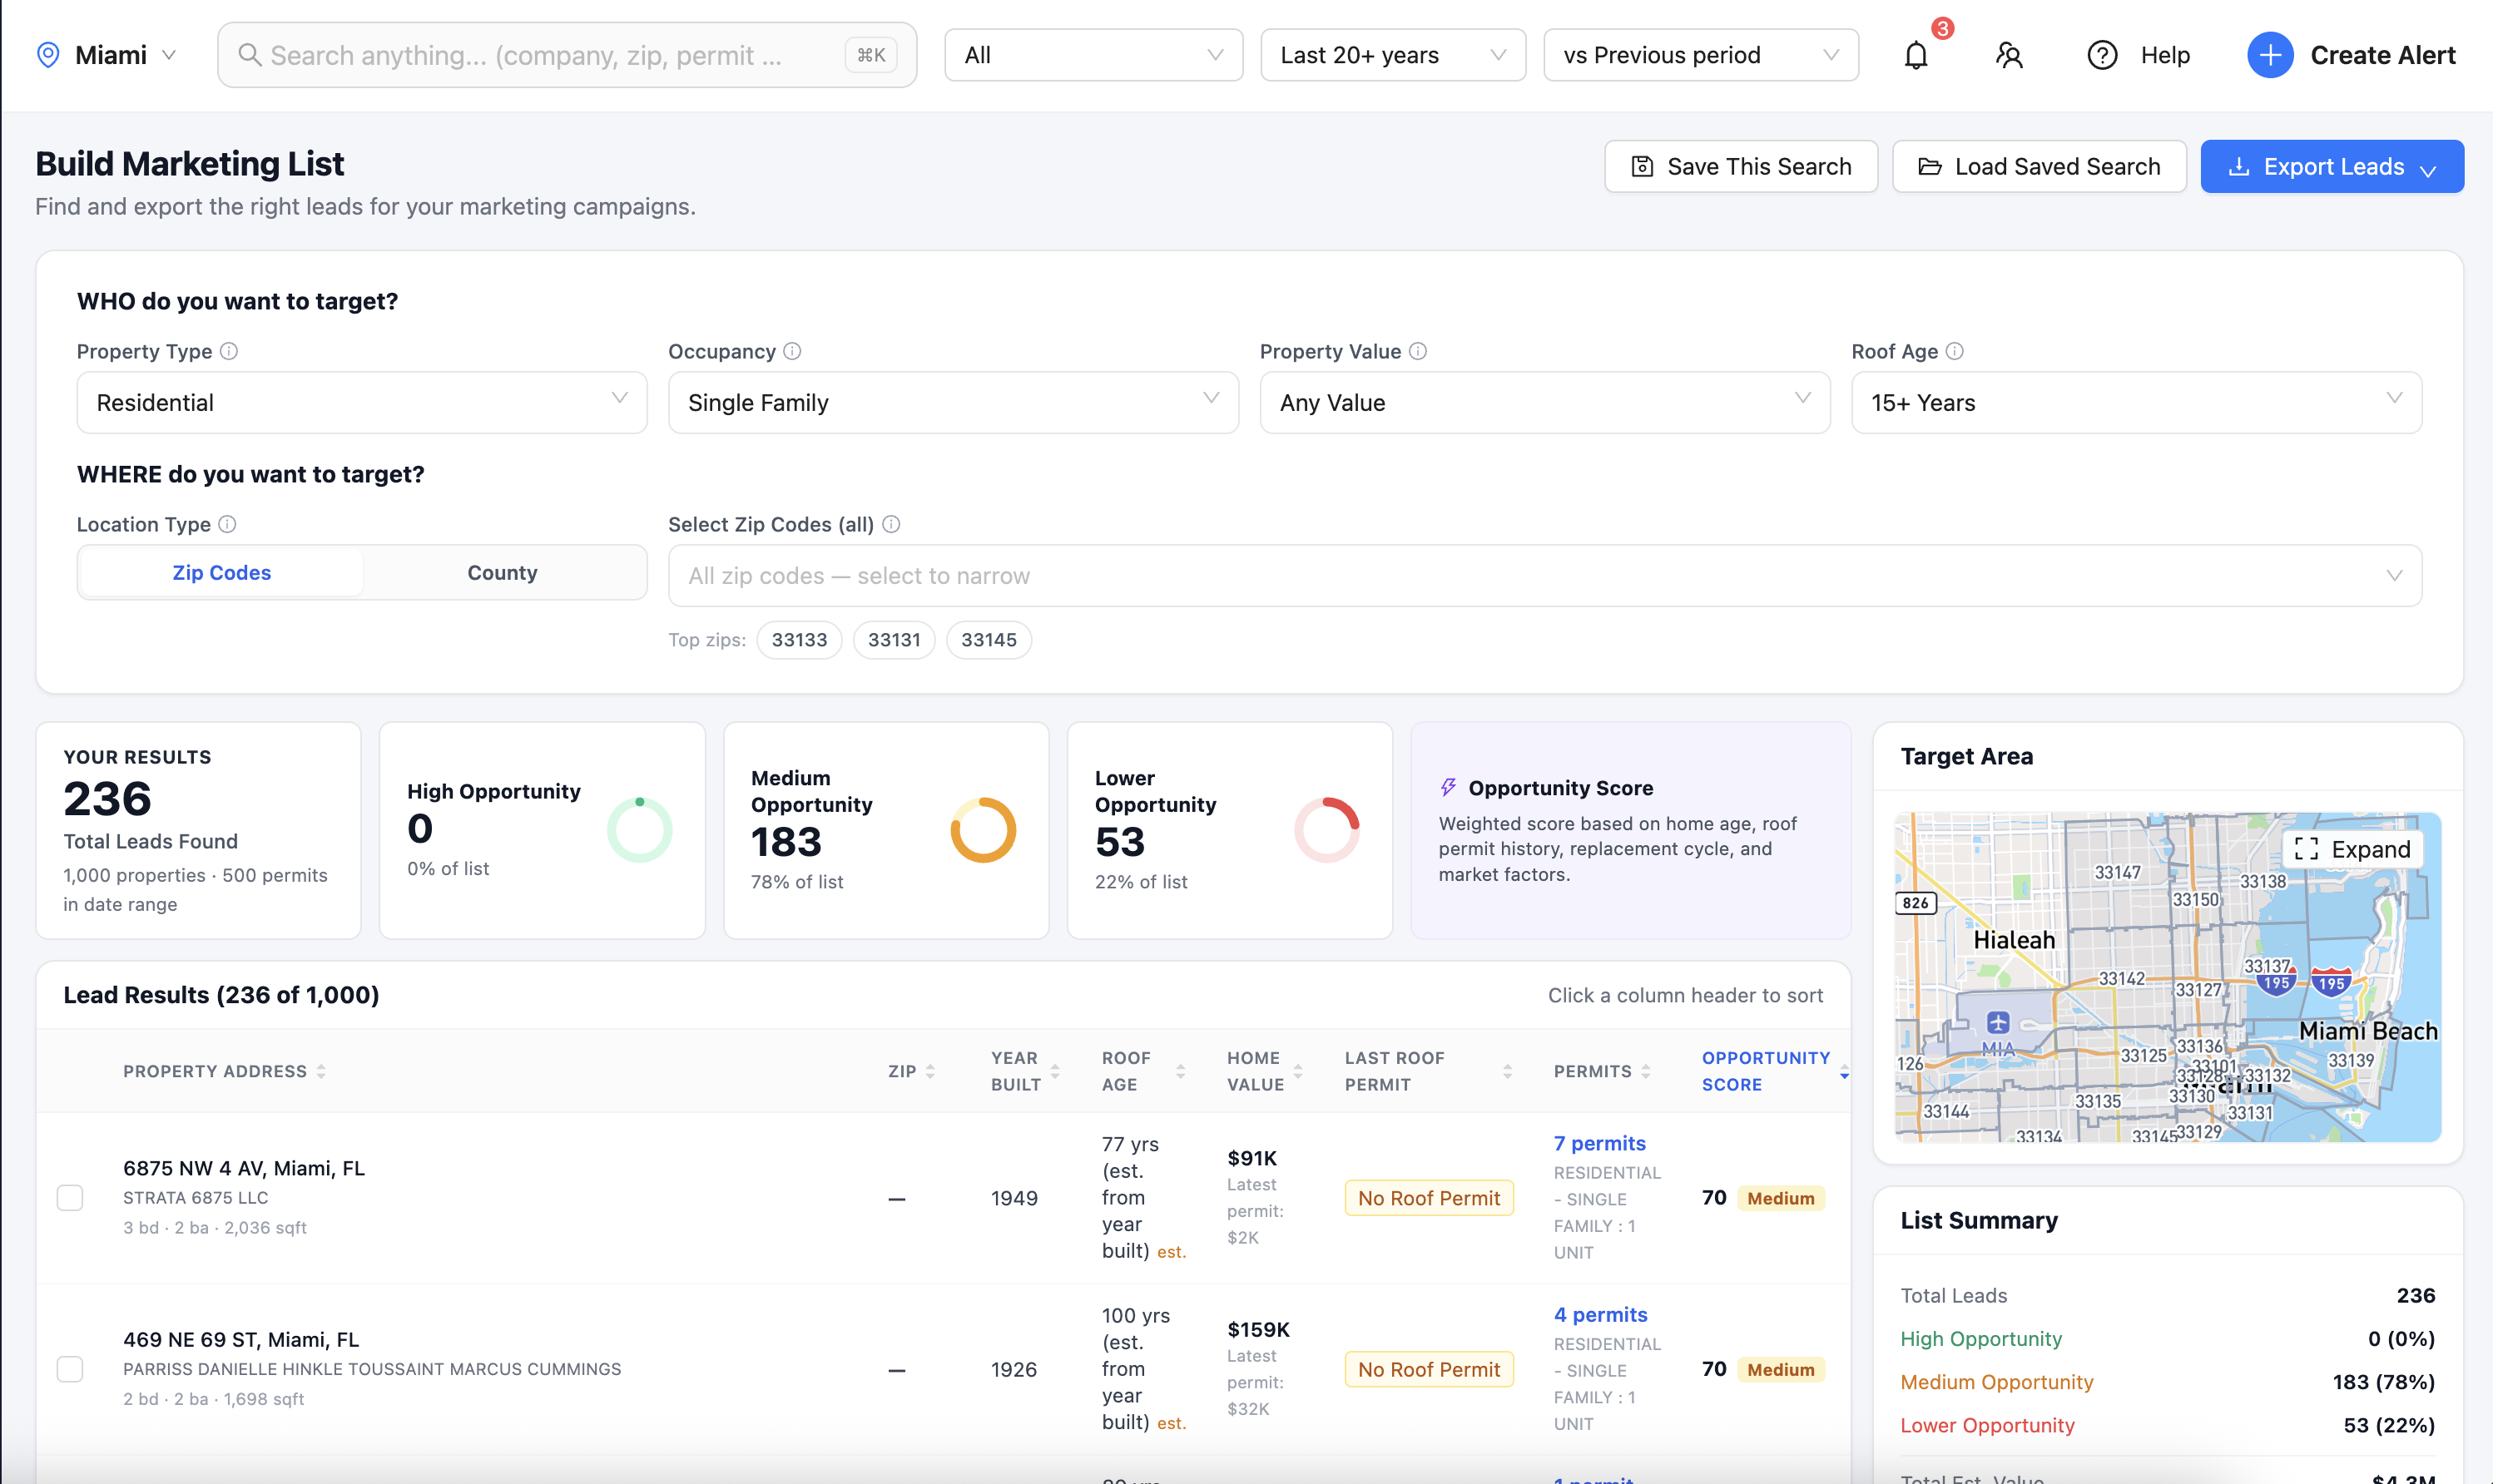Click Medium Opportunity in List Summary

pos(1996,1382)
